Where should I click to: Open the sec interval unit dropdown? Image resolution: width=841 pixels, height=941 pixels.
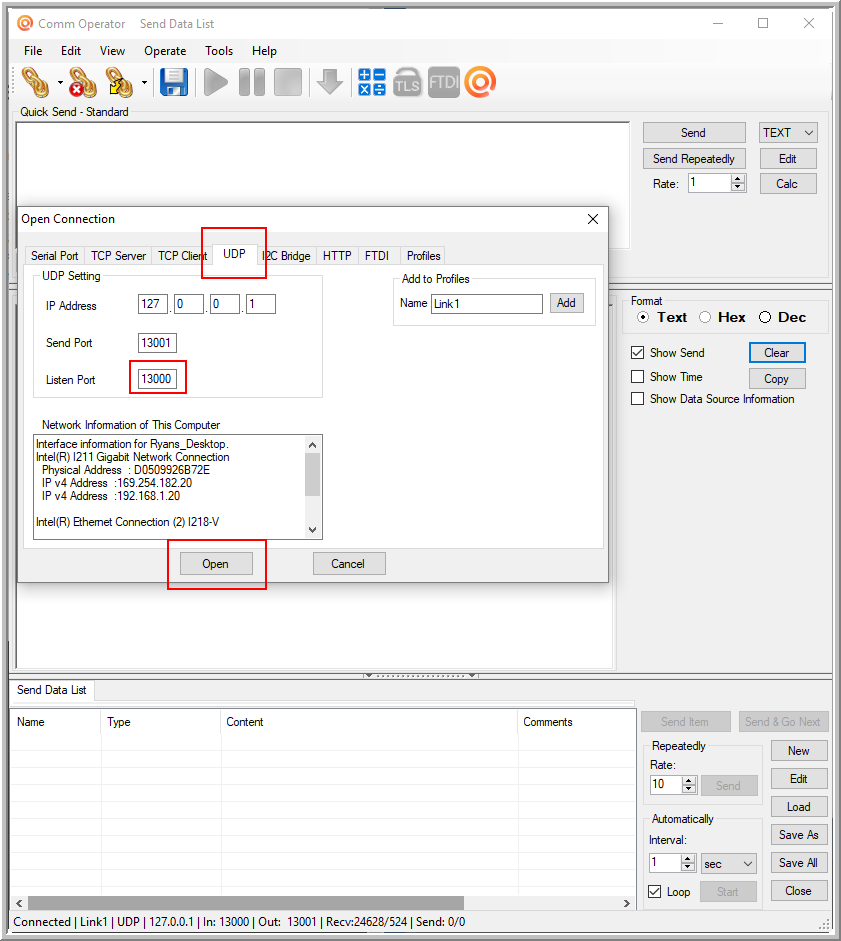point(729,864)
